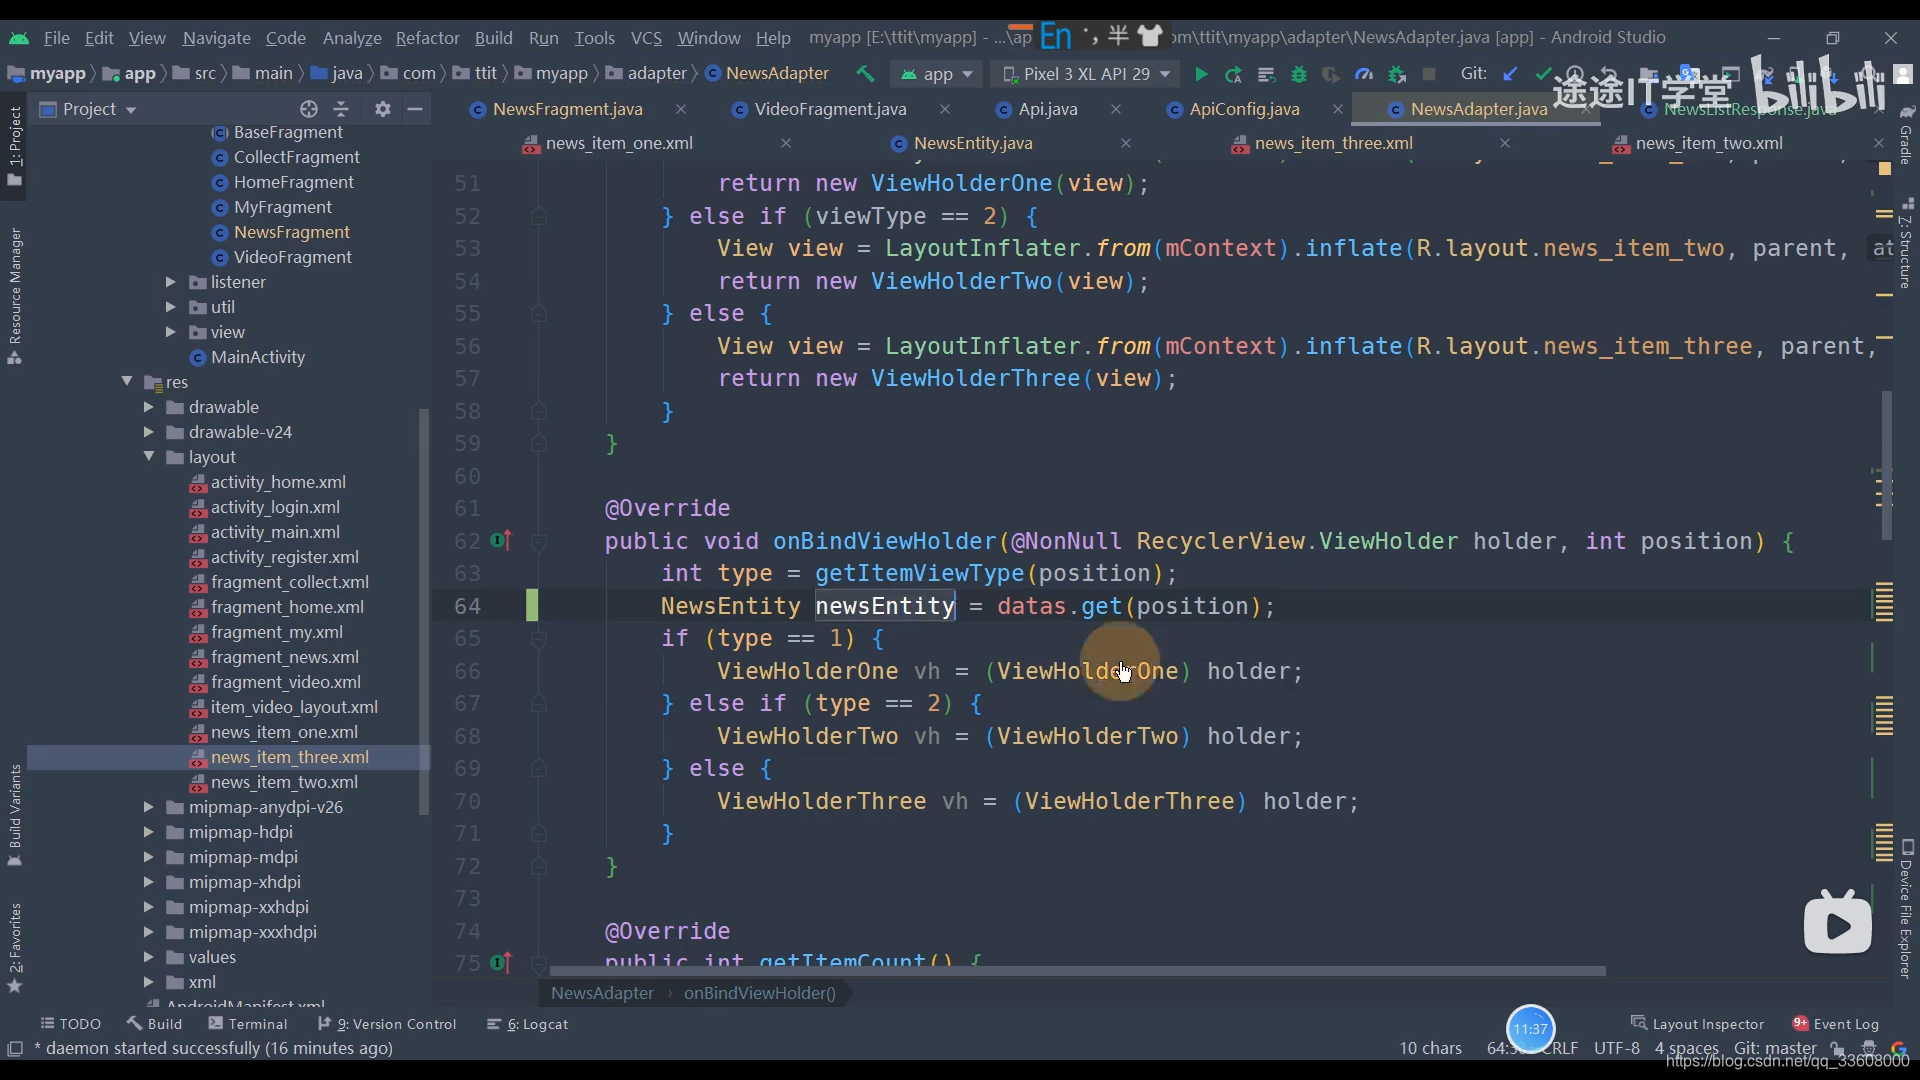
Task: Open 6: Logcat tool window
Action: point(527,1024)
